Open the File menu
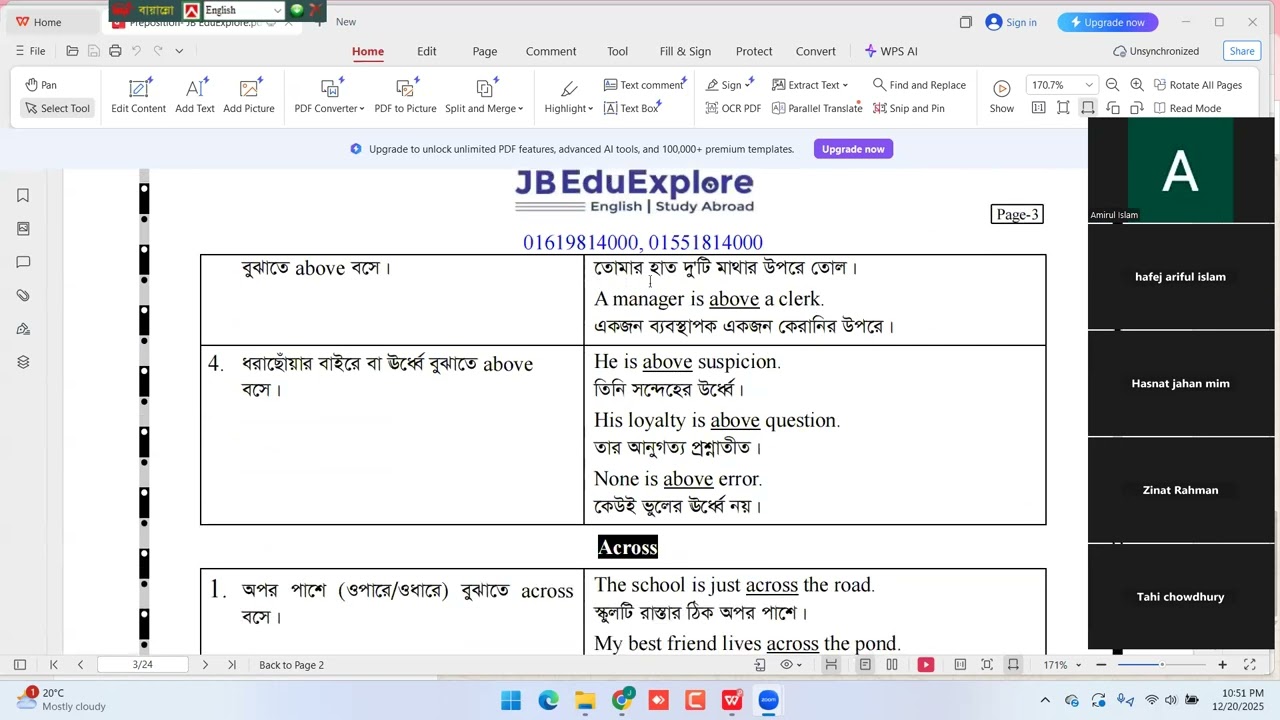The image size is (1280, 720). click(x=30, y=51)
